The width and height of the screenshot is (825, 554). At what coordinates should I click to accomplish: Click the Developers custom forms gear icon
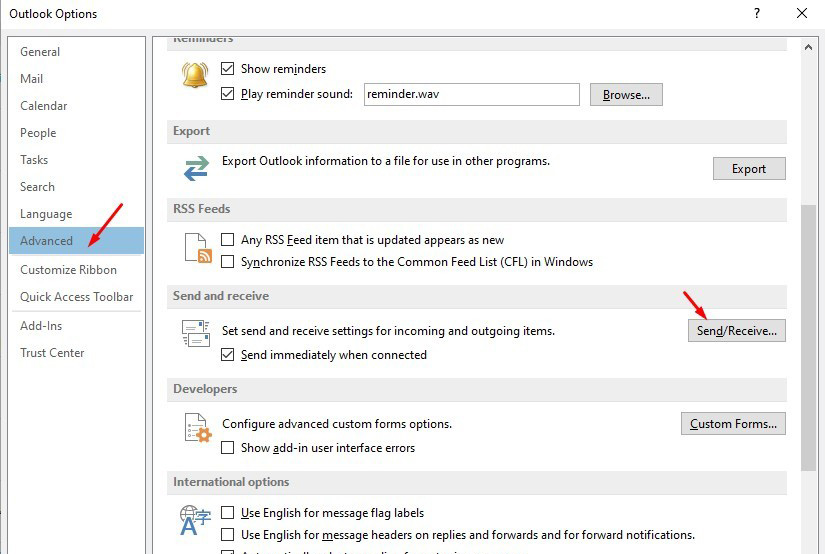coord(198,428)
